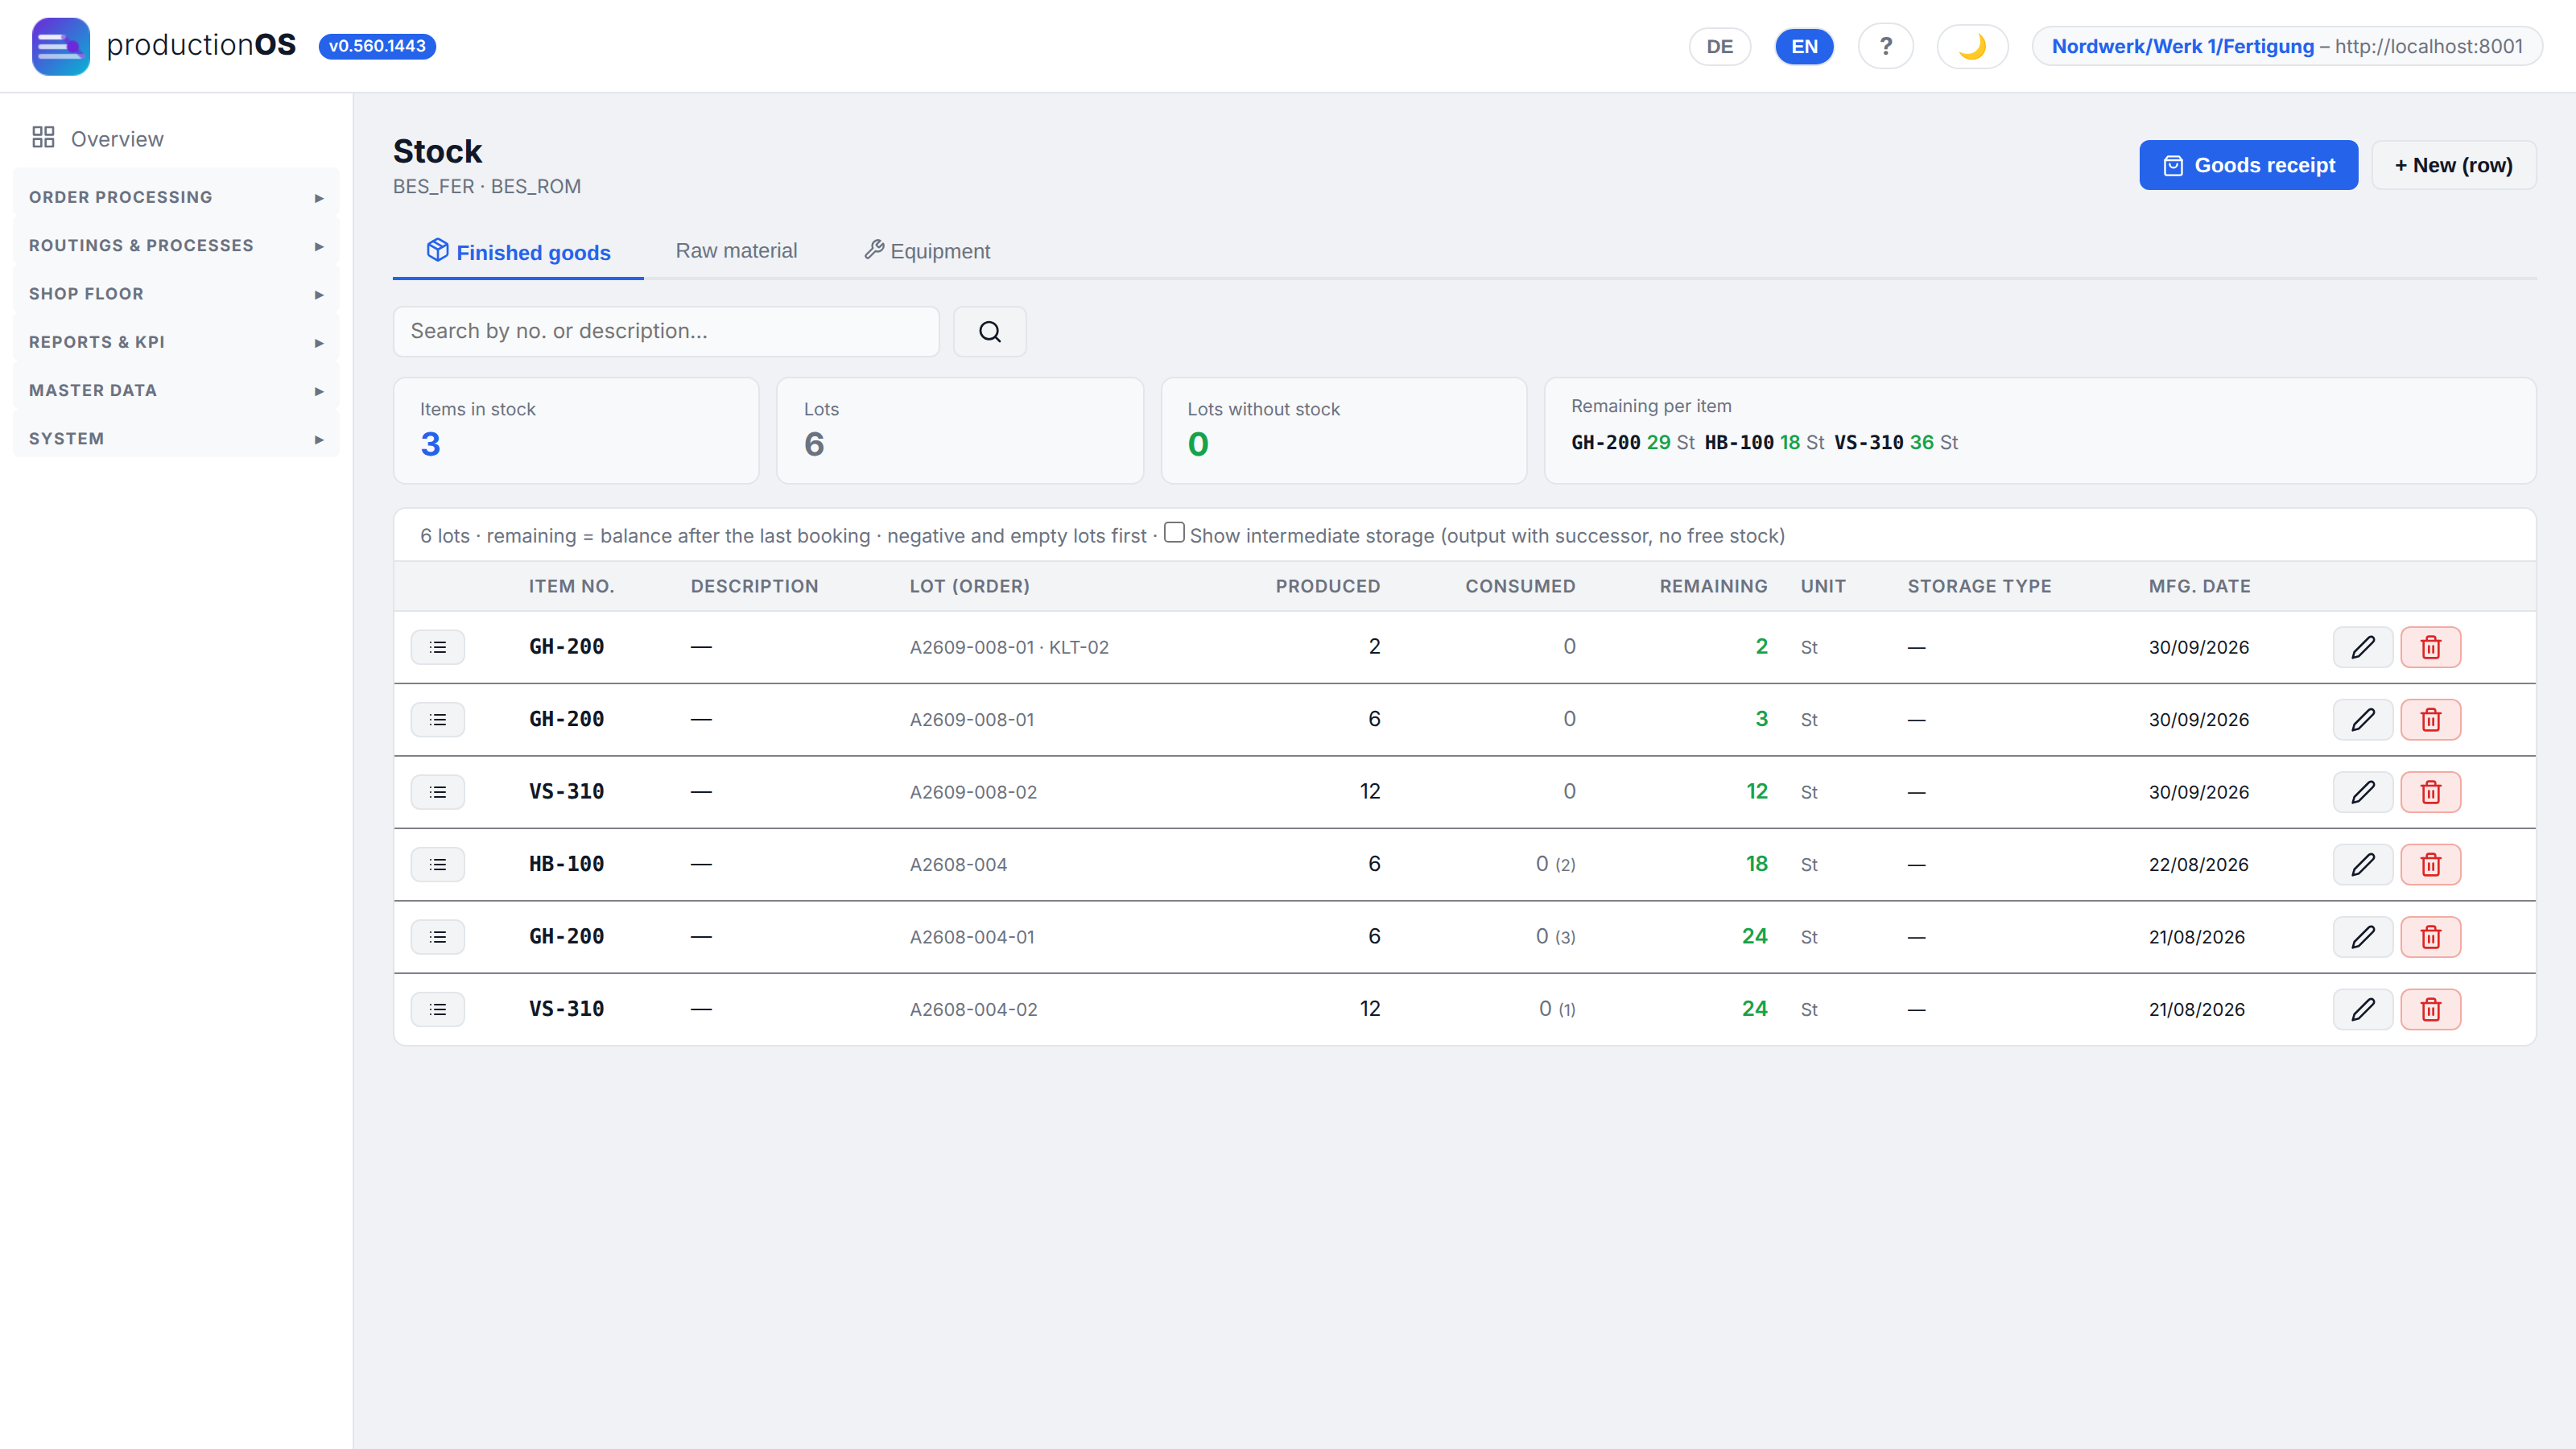
Task: Open details list for lot A2608-004-02
Action: (x=438, y=1009)
